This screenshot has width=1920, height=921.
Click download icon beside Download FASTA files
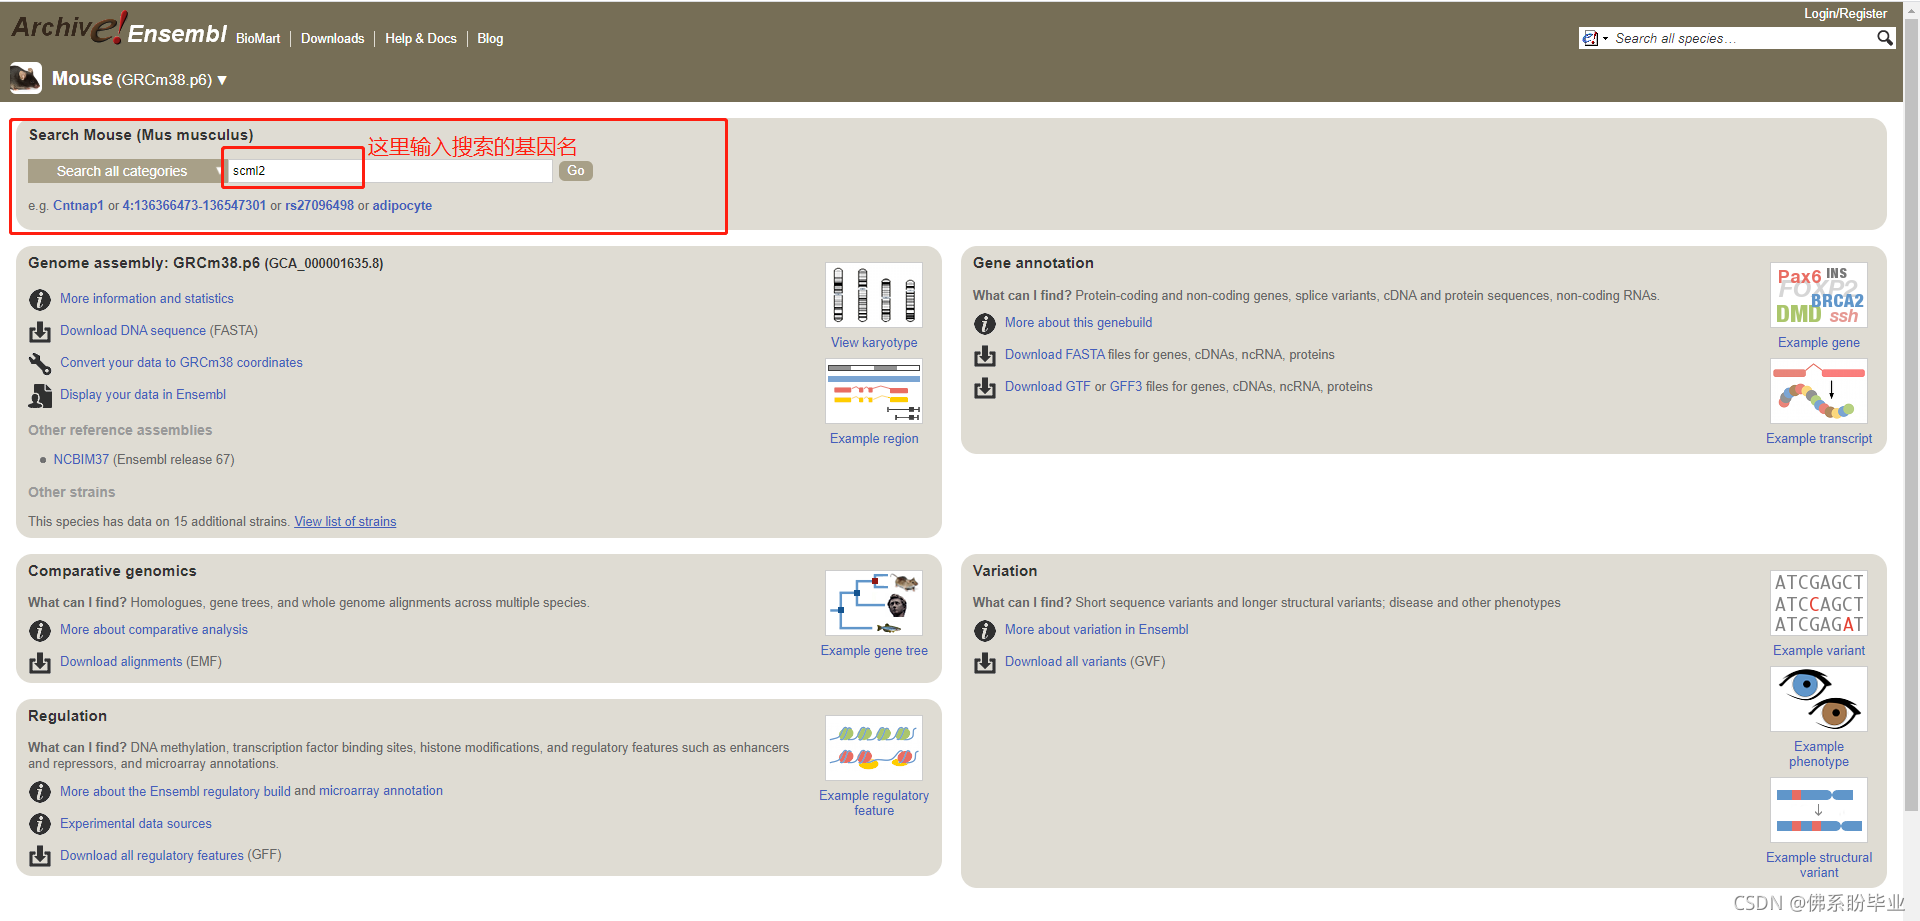click(x=985, y=355)
